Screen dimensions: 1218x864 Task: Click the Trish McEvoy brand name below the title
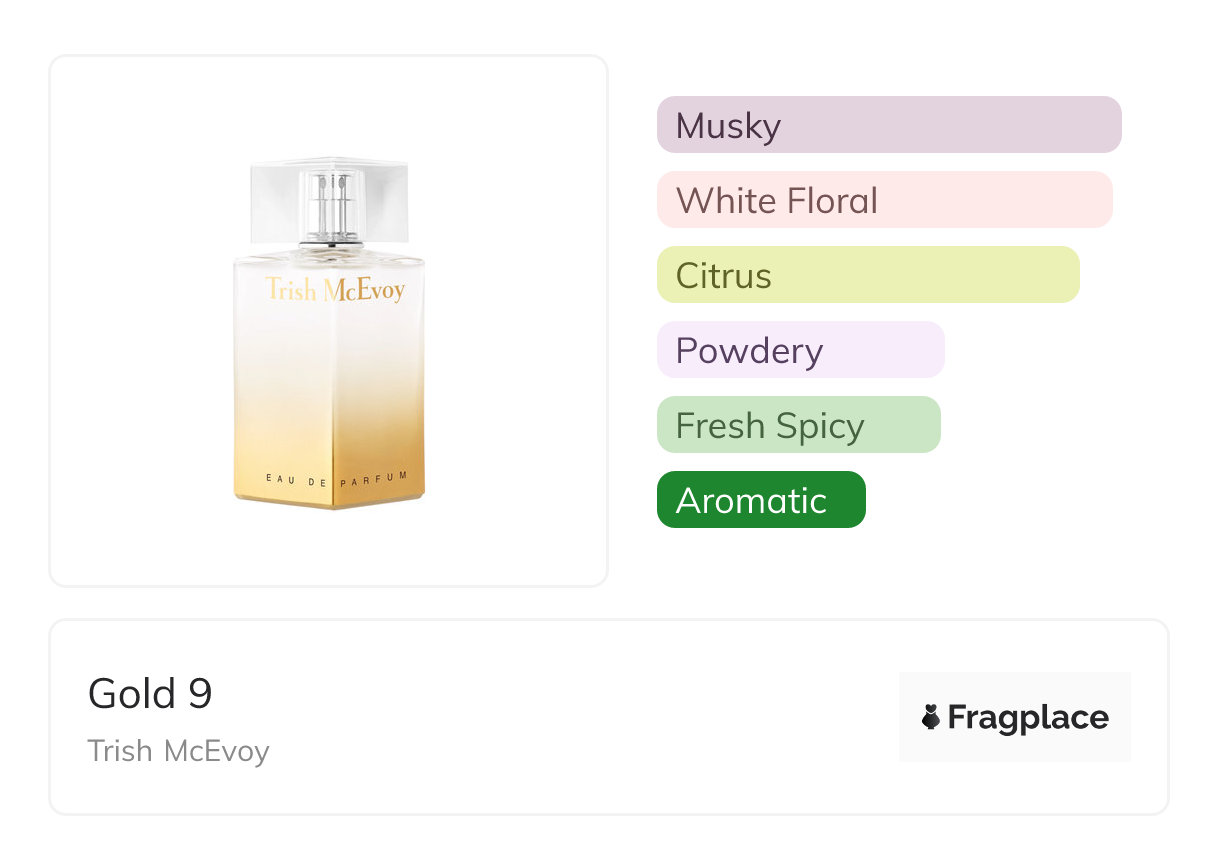pyautogui.click(x=178, y=751)
